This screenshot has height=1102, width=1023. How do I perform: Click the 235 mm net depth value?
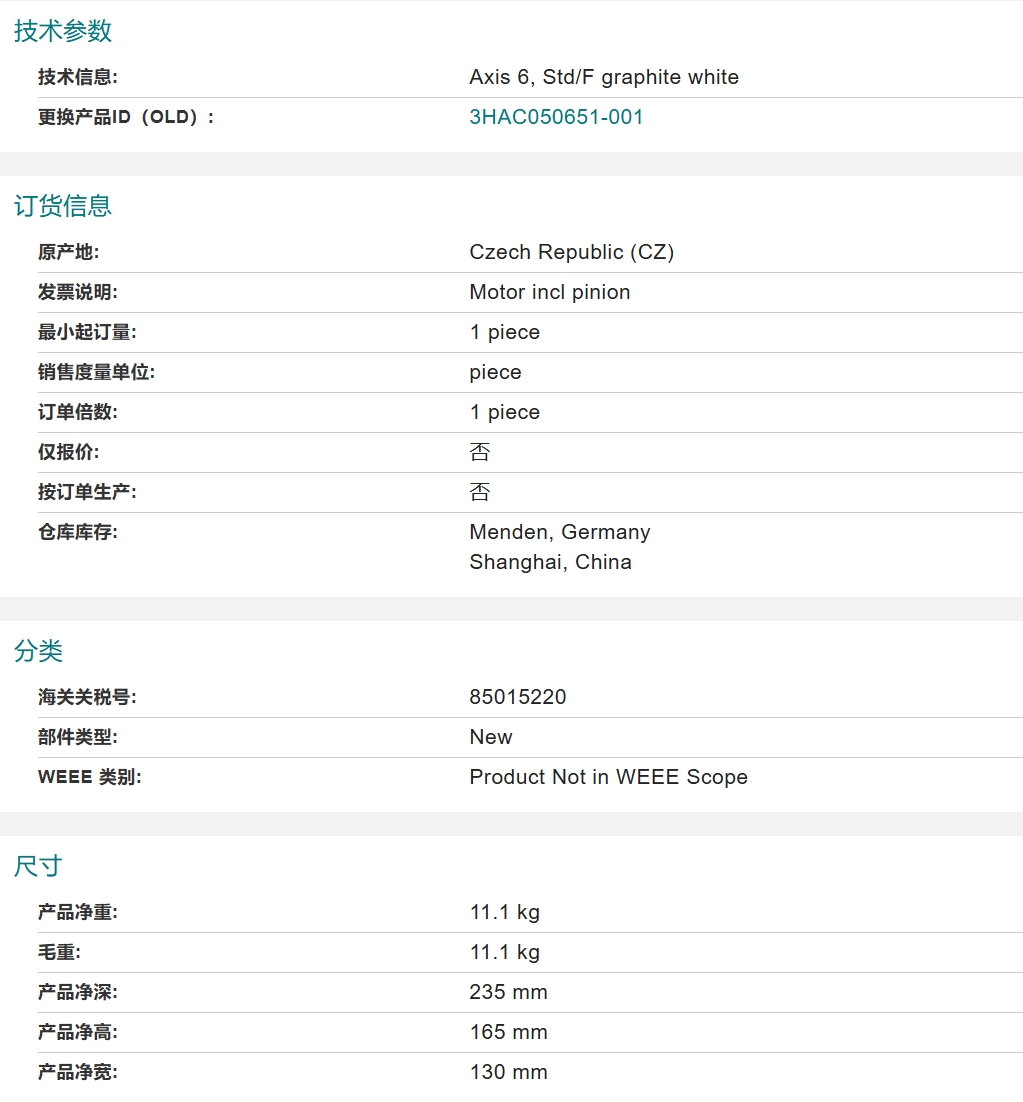click(x=508, y=992)
